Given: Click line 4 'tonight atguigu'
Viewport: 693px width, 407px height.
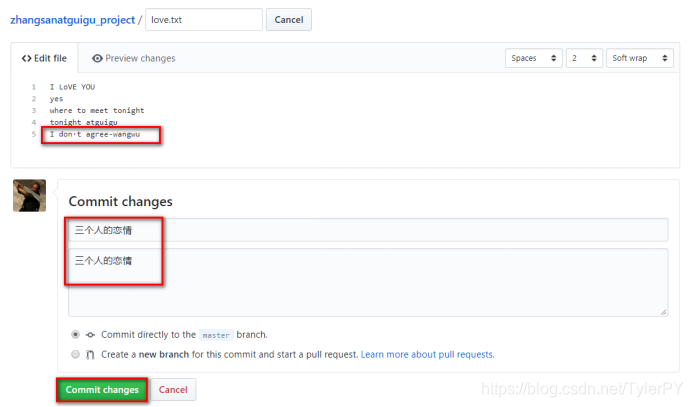Looking at the screenshot, I should pyautogui.click(x=84, y=122).
